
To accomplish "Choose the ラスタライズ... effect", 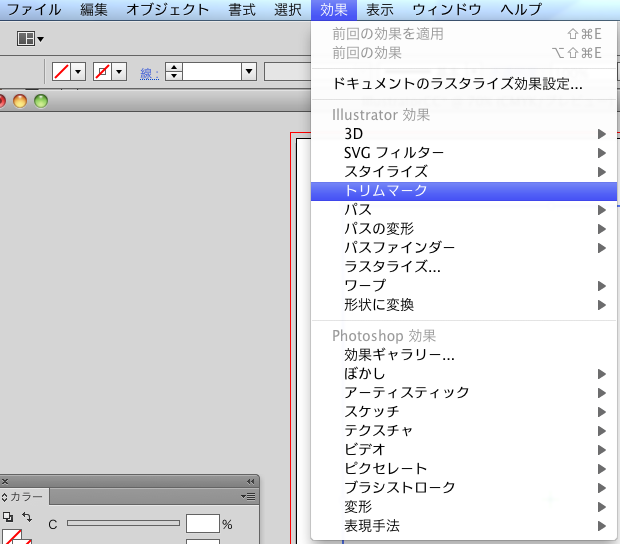I will [x=464, y=266].
